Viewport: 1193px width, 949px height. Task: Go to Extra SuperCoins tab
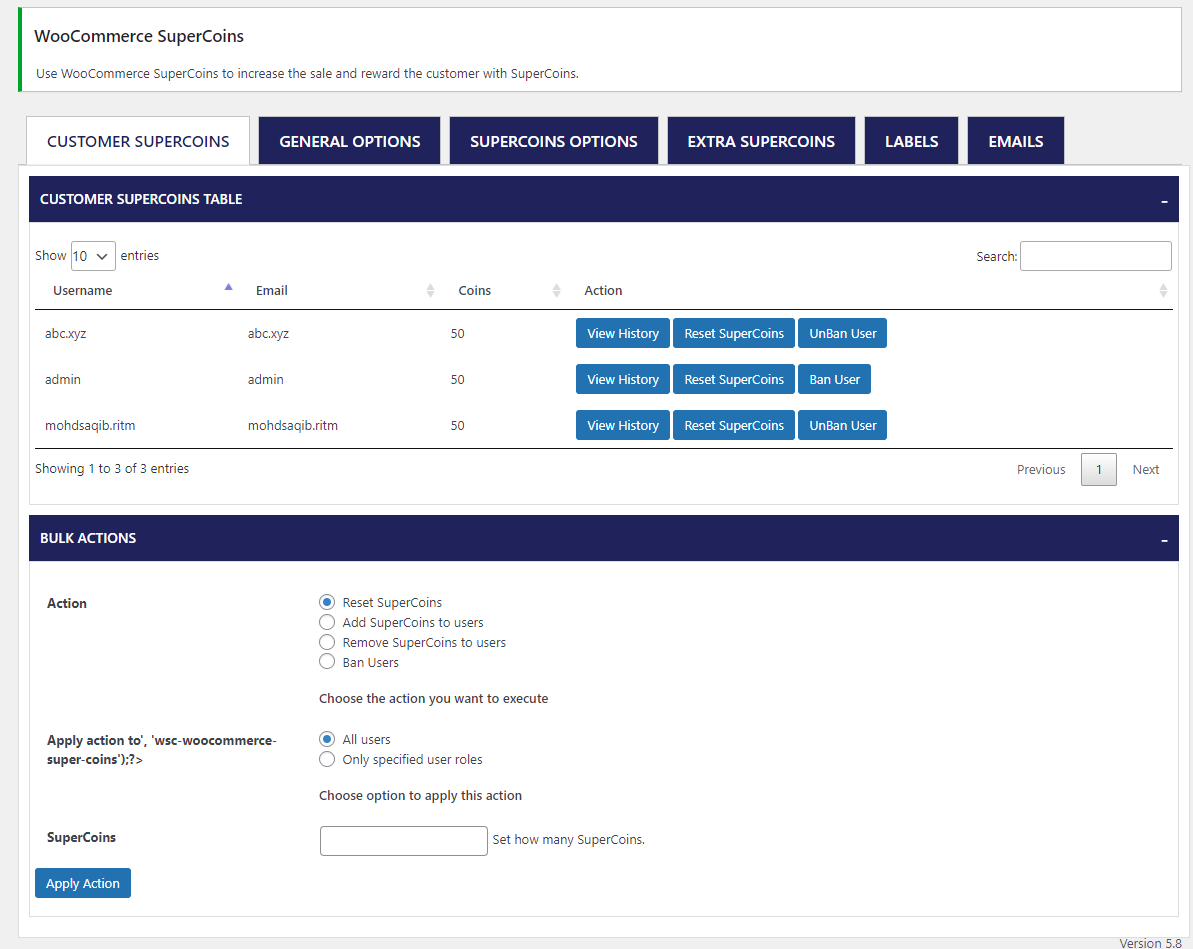coord(761,141)
